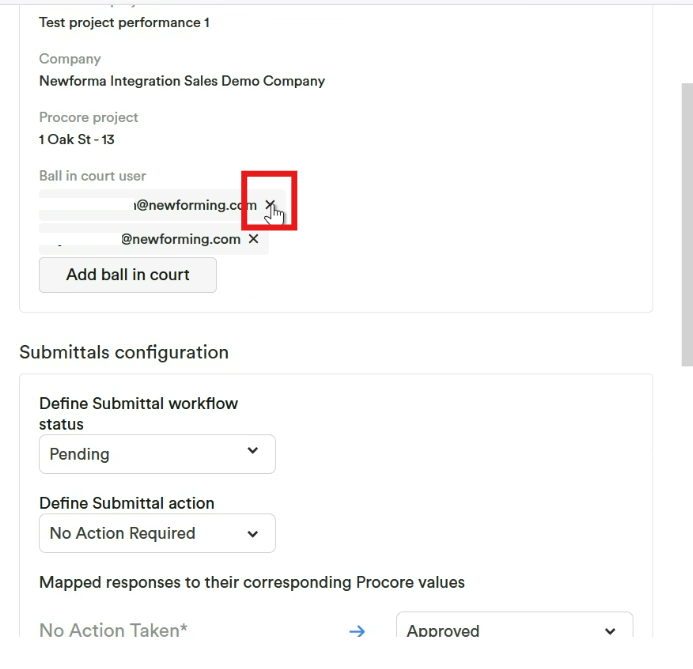
Task: Click the Add ball in court button
Action: (128, 274)
